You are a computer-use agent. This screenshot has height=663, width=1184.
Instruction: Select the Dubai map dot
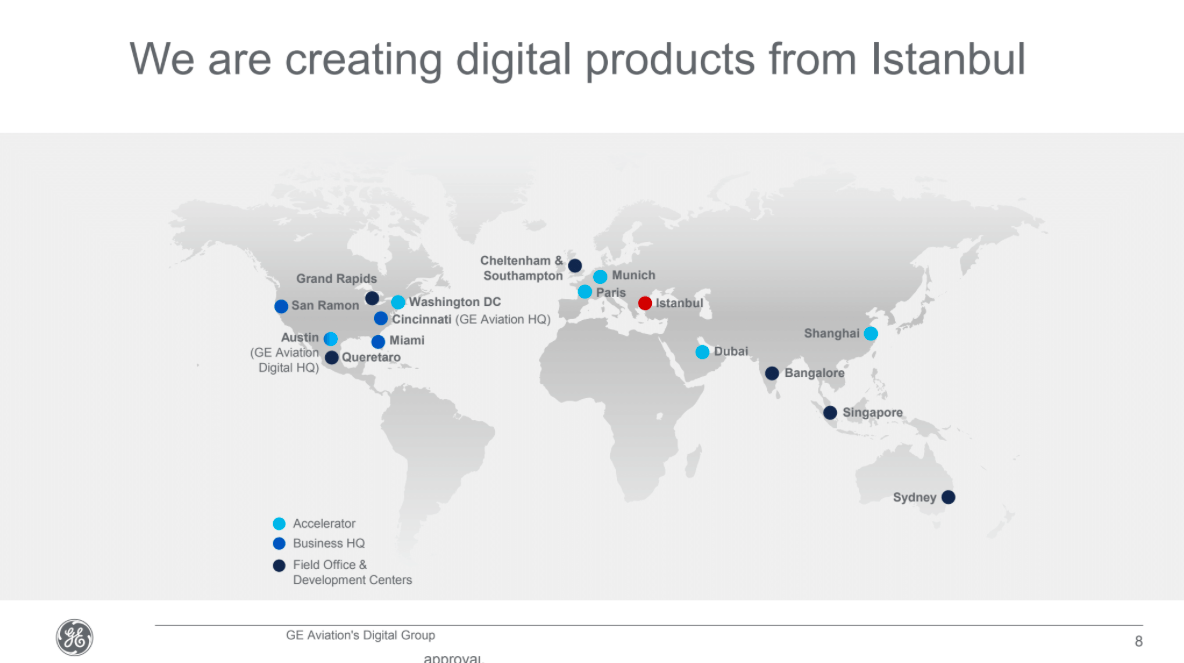coord(702,352)
